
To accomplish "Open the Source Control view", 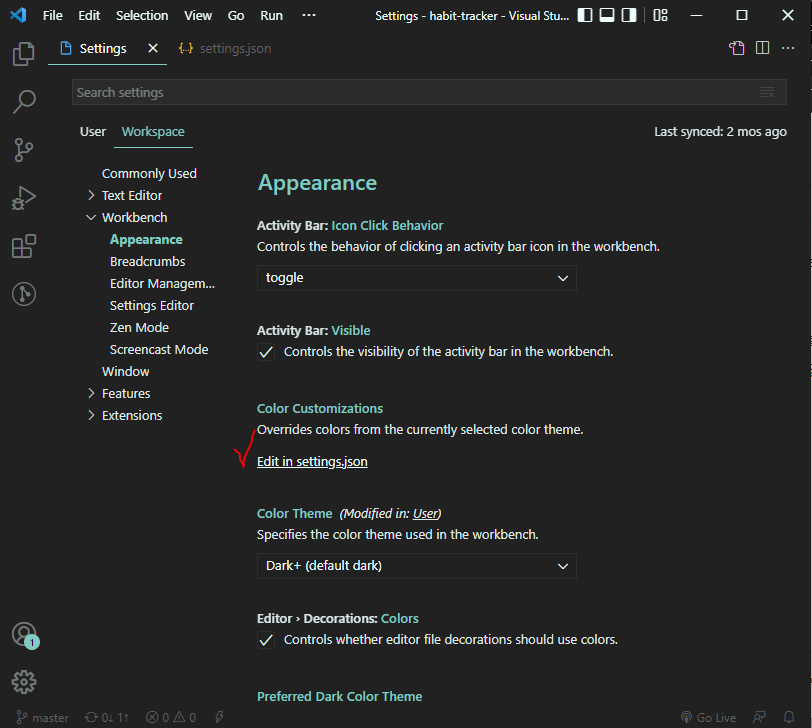I will click(x=23, y=150).
